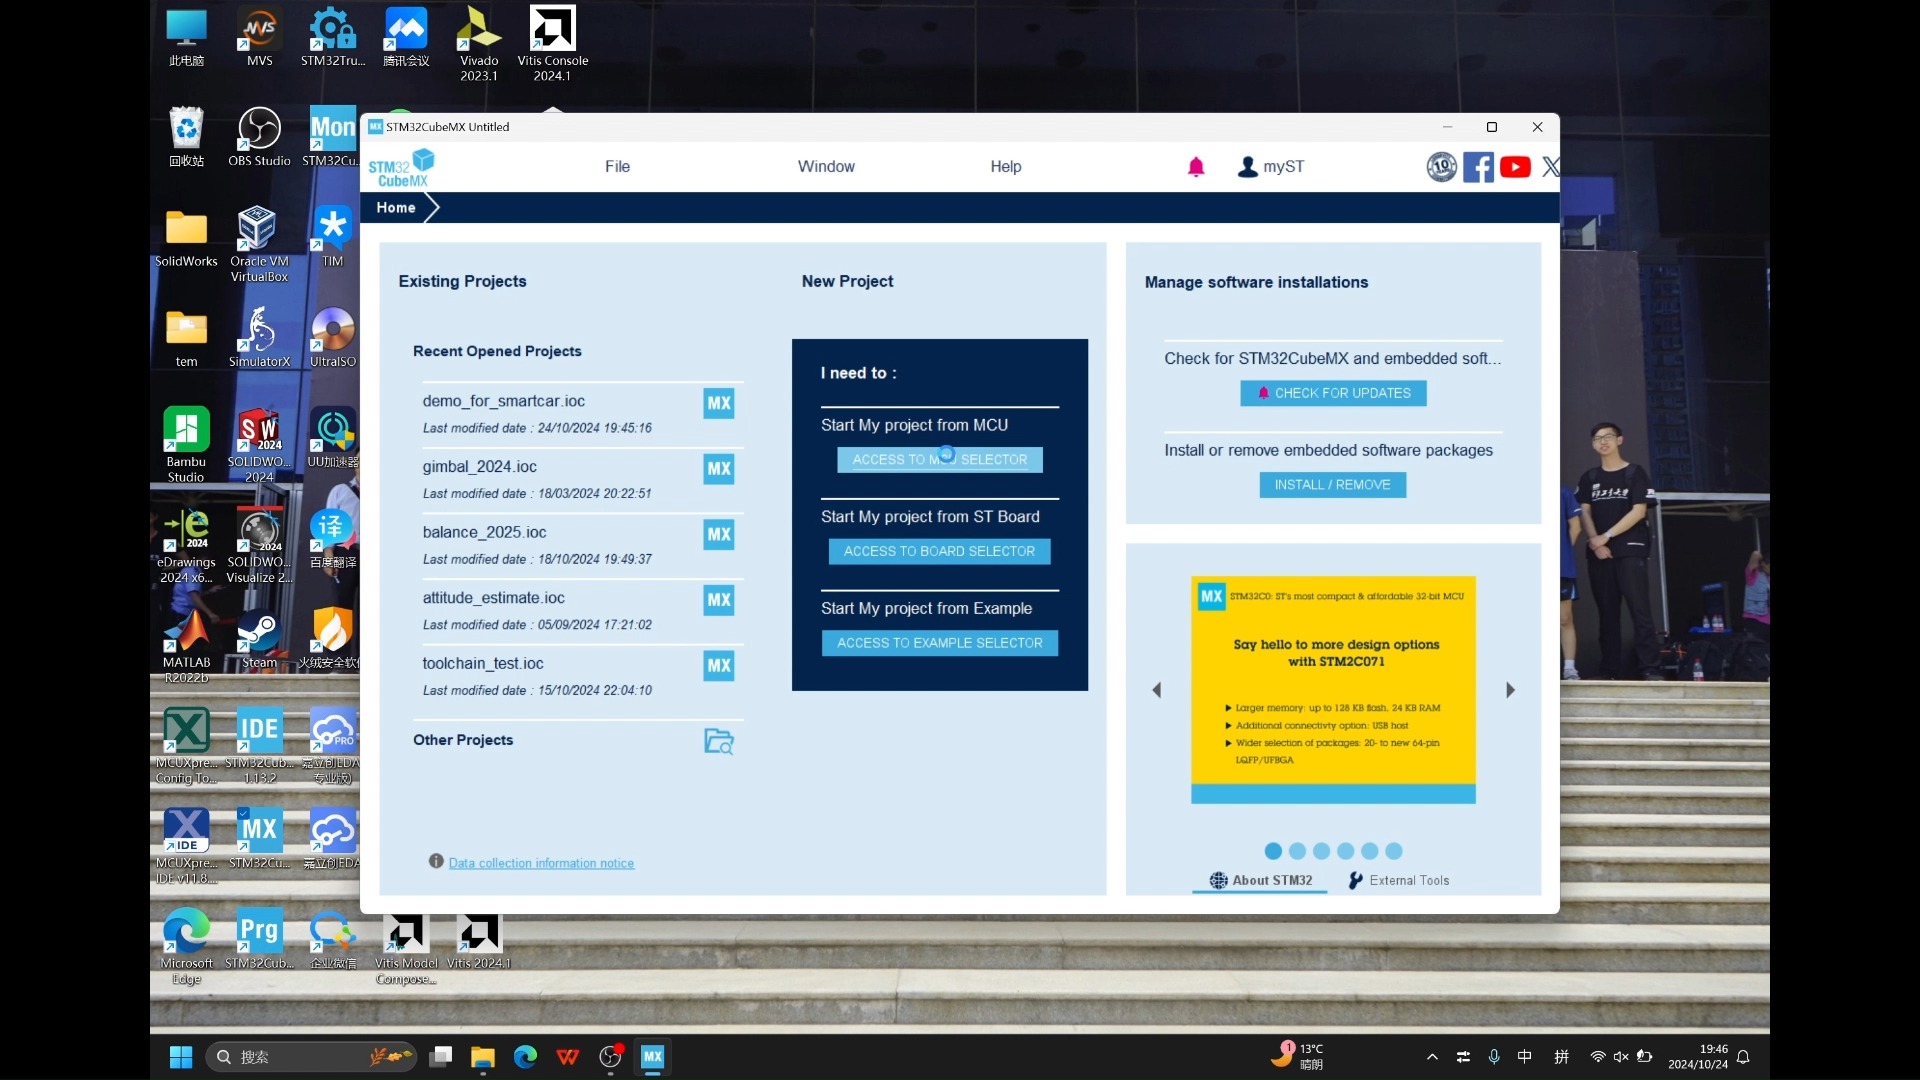Select the fifth carousel dot
Viewport: 1920px width, 1080px height.
coord(1370,851)
